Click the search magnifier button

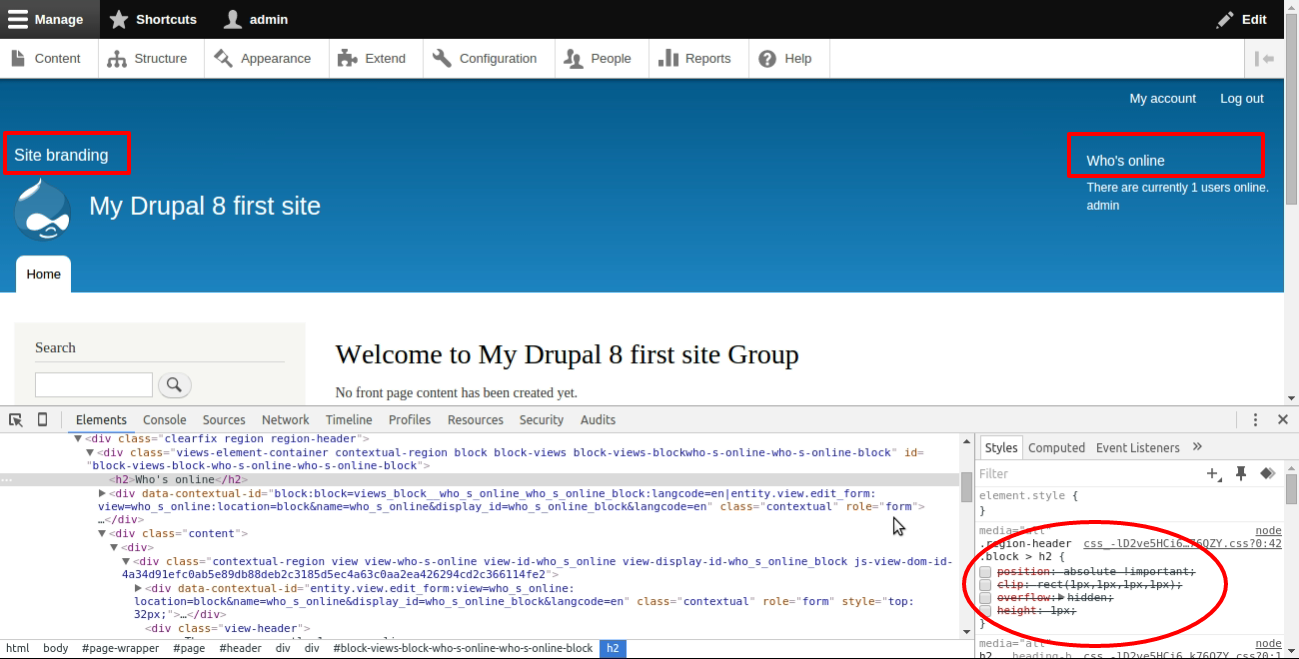click(175, 385)
